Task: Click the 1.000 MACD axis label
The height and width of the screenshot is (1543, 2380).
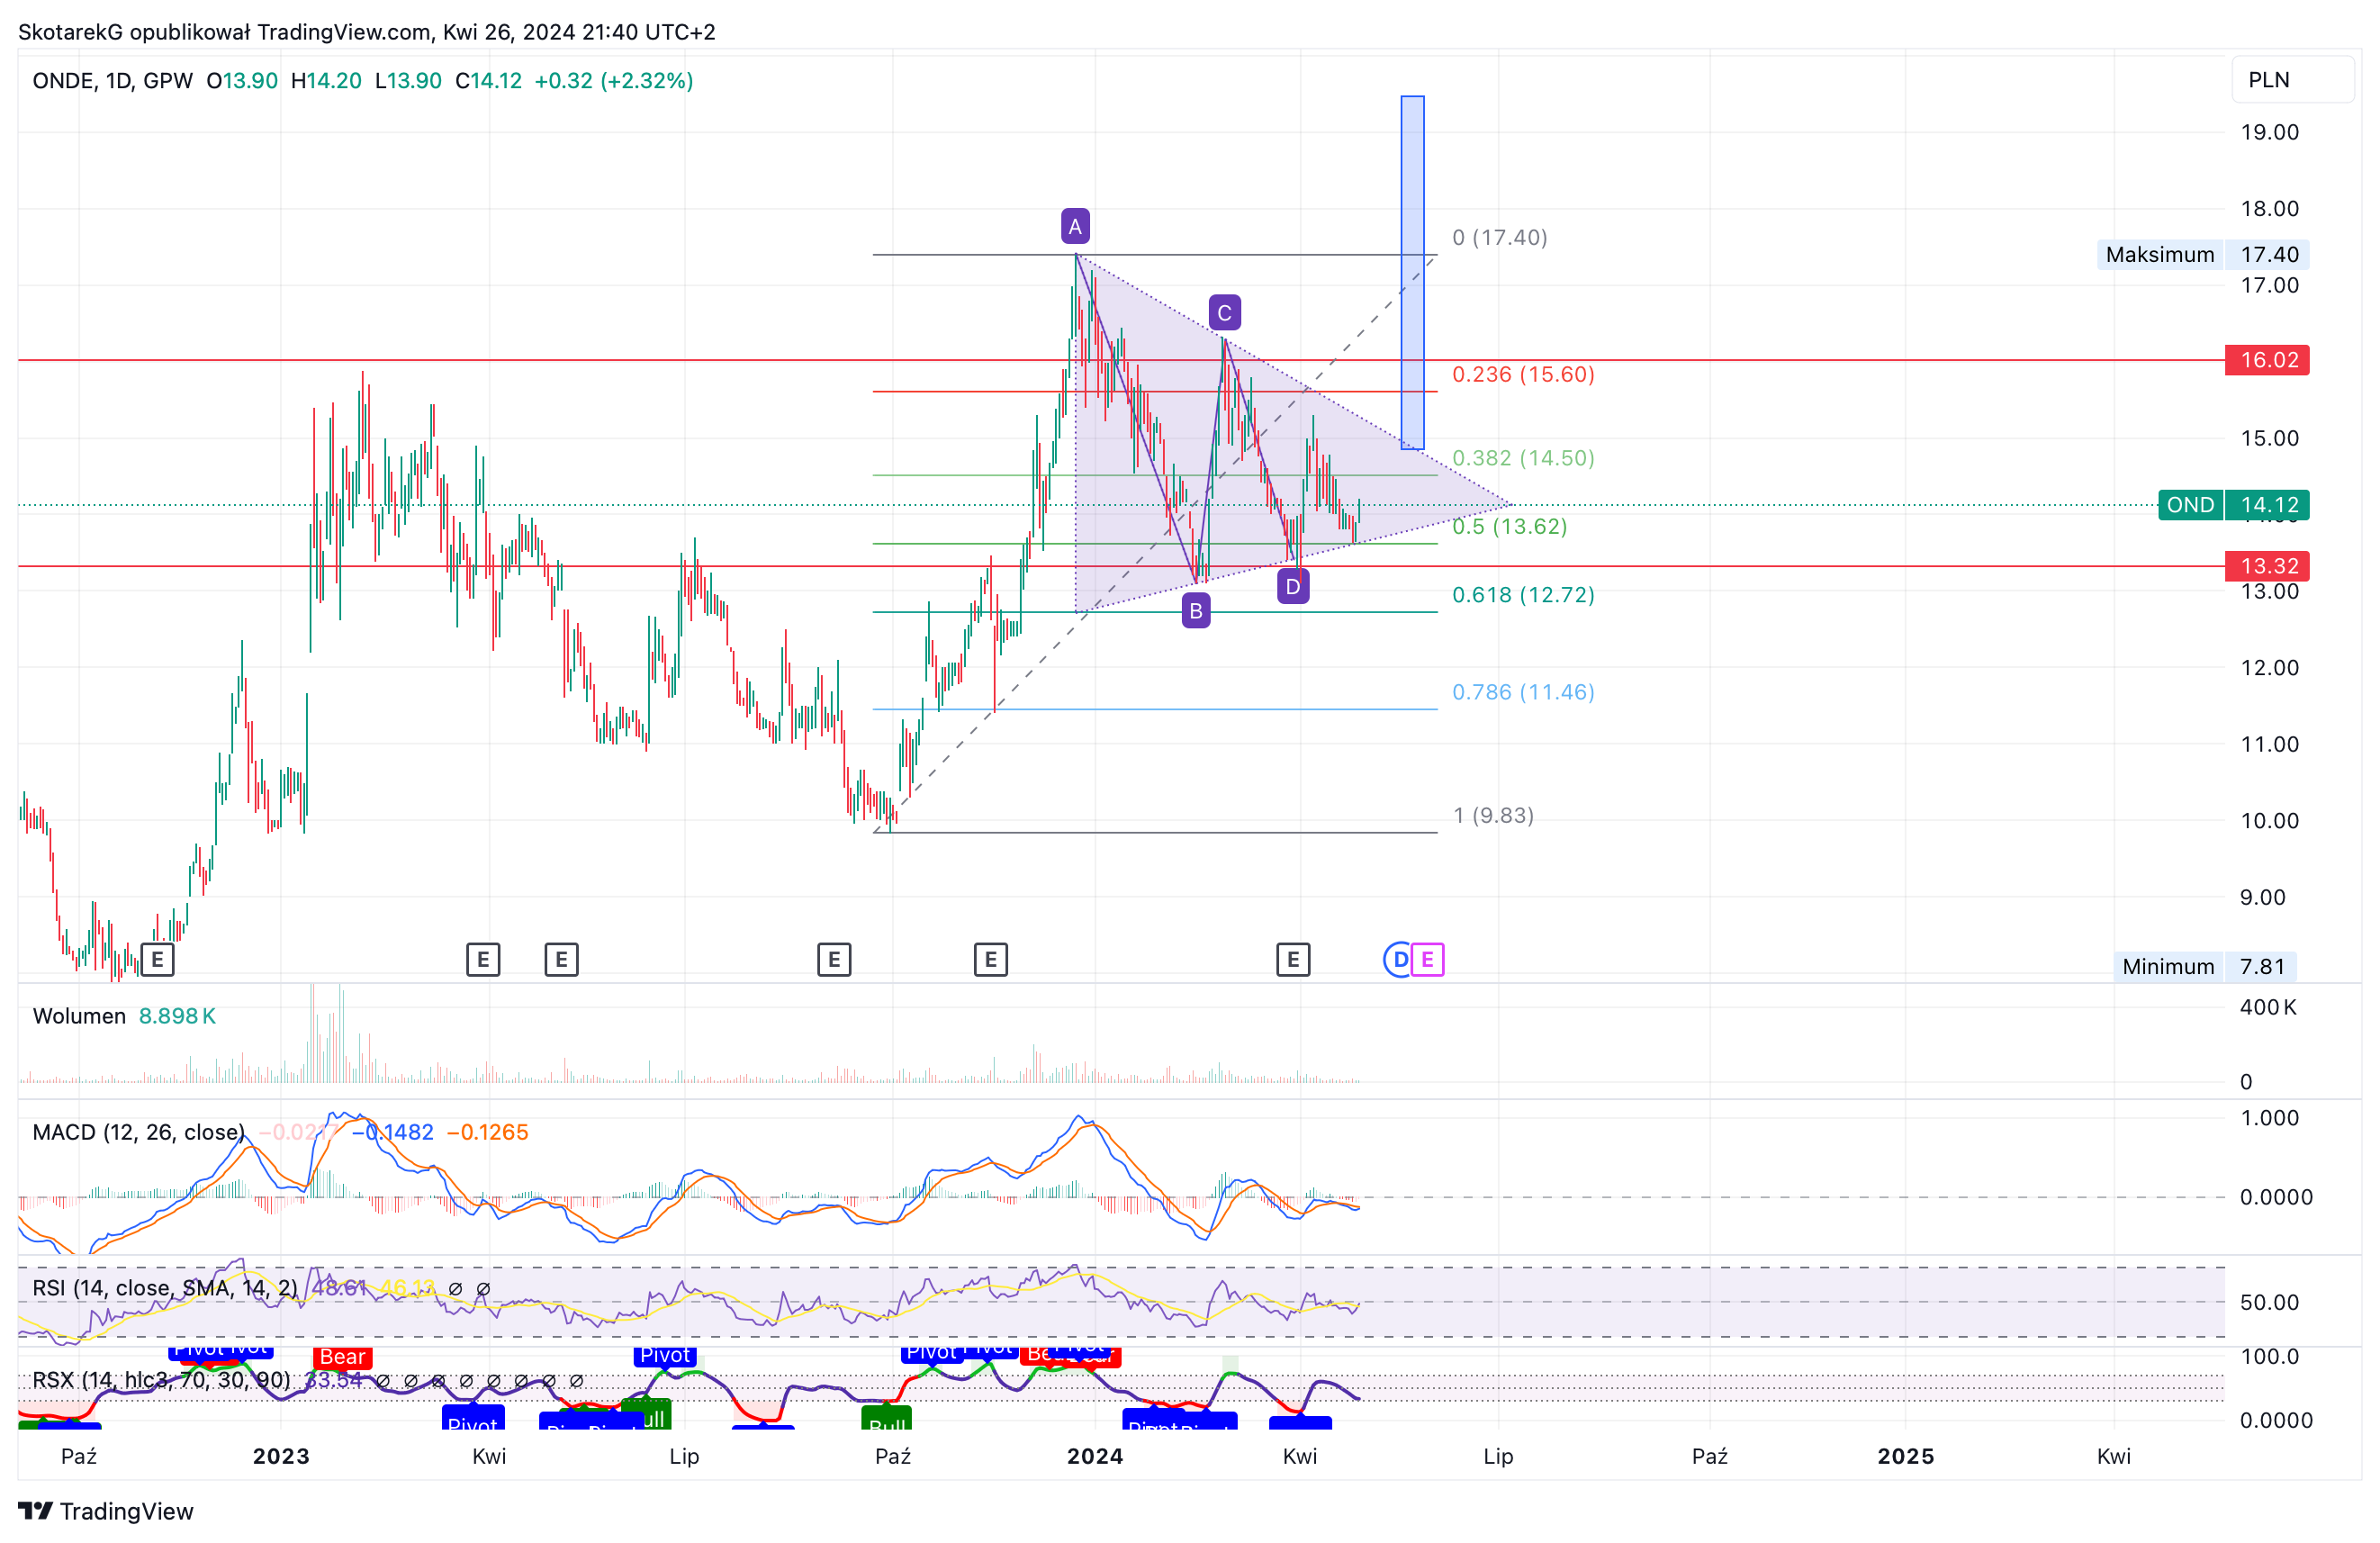Action: (x=2269, y=1118)
